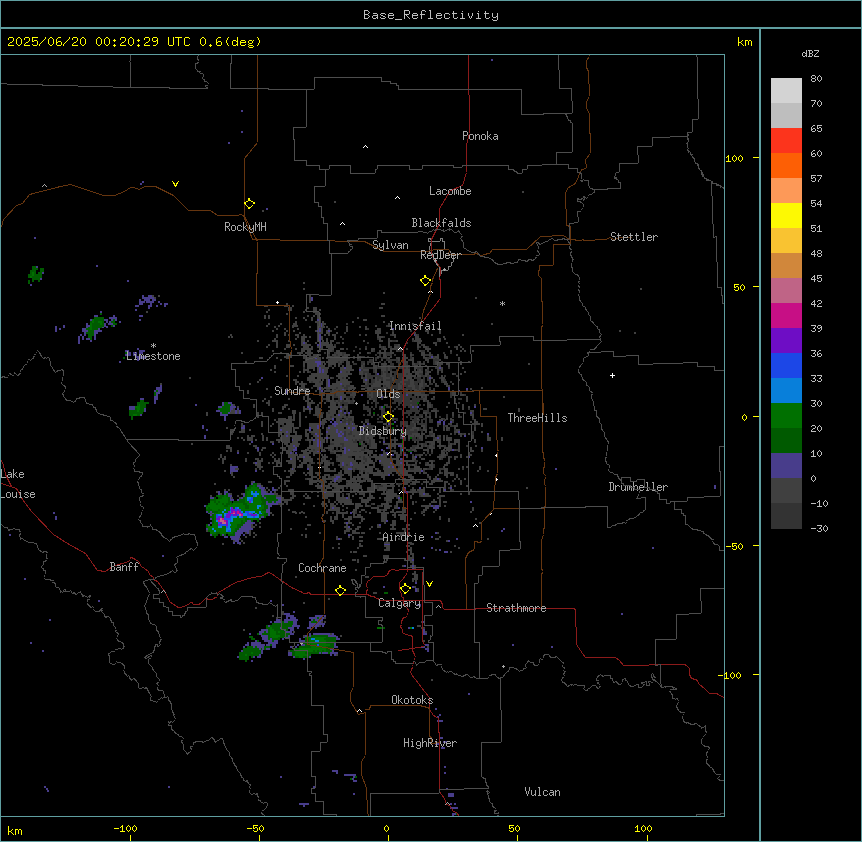Select the Didsbury label

(383, 431)
